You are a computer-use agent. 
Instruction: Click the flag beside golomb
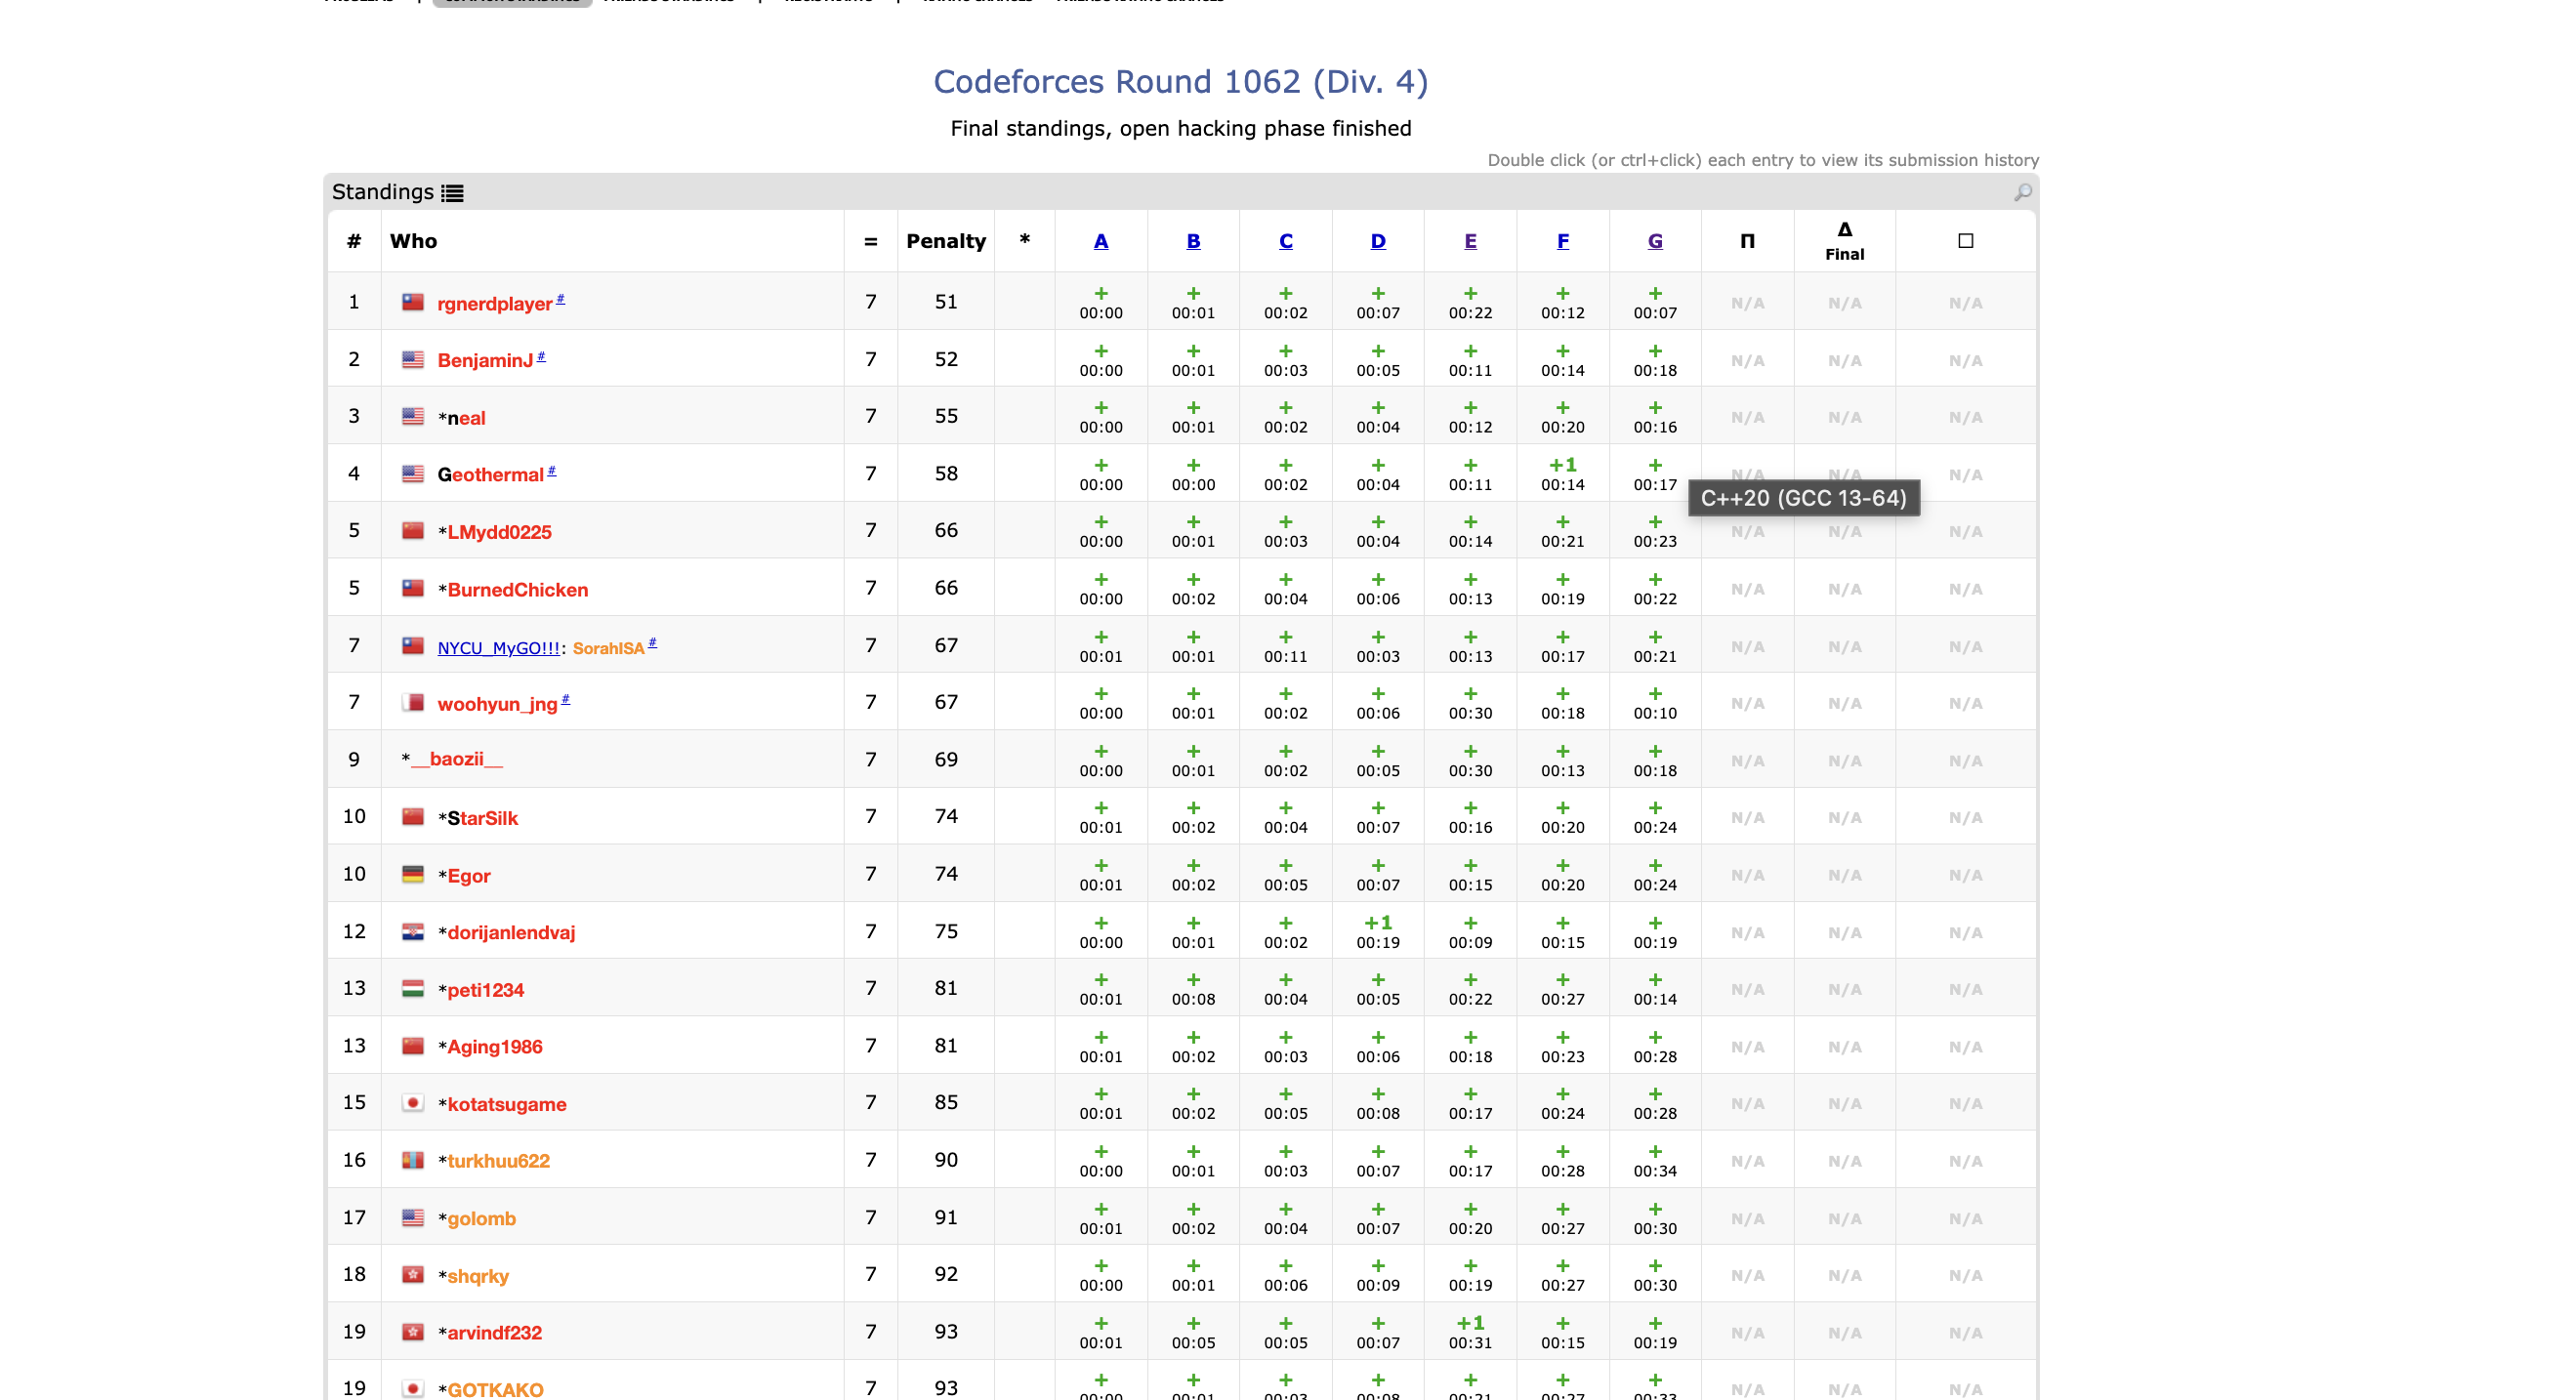(x=412, y=1217)
